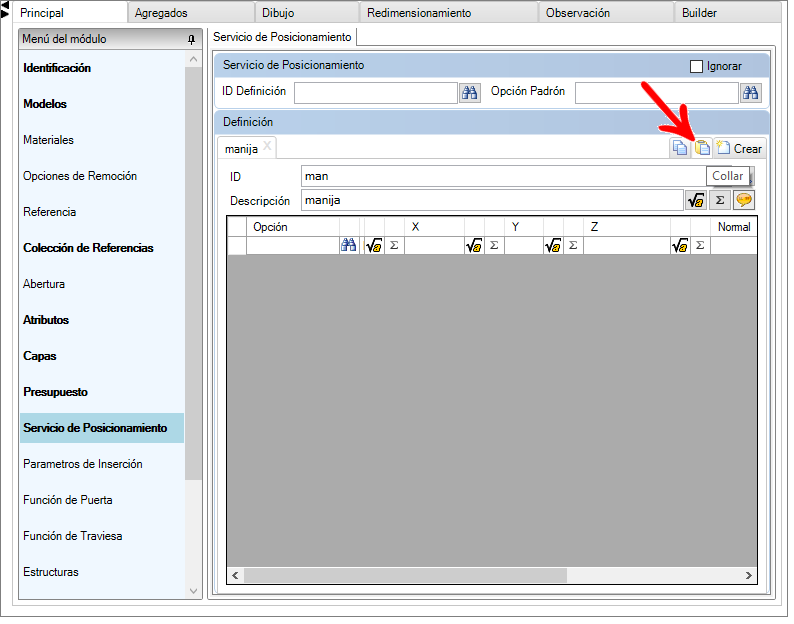This screenshot has height=624, width=794.
Task: Open Identificación in module menu
Action: tap(57, 68)
